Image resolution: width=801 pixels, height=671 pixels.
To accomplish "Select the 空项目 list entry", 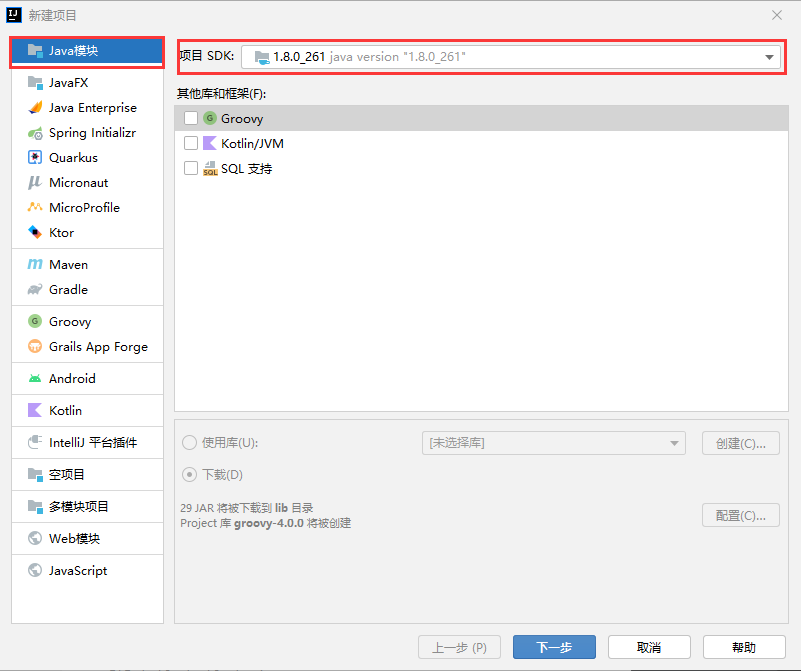I will (66, 475).
